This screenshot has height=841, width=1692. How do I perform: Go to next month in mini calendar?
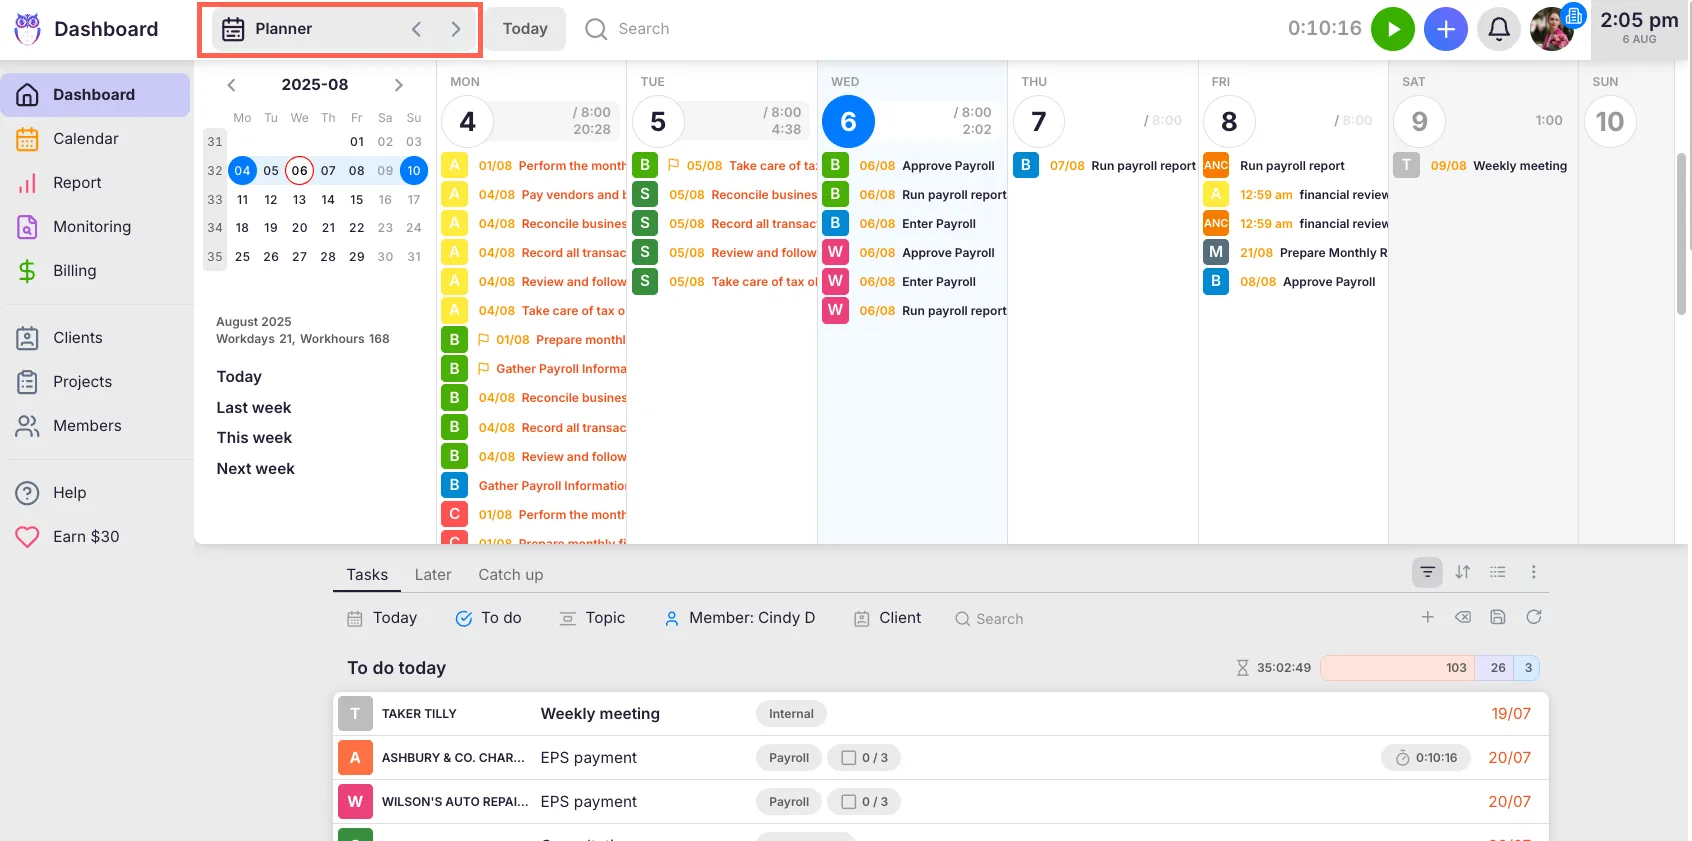point(399,85)
